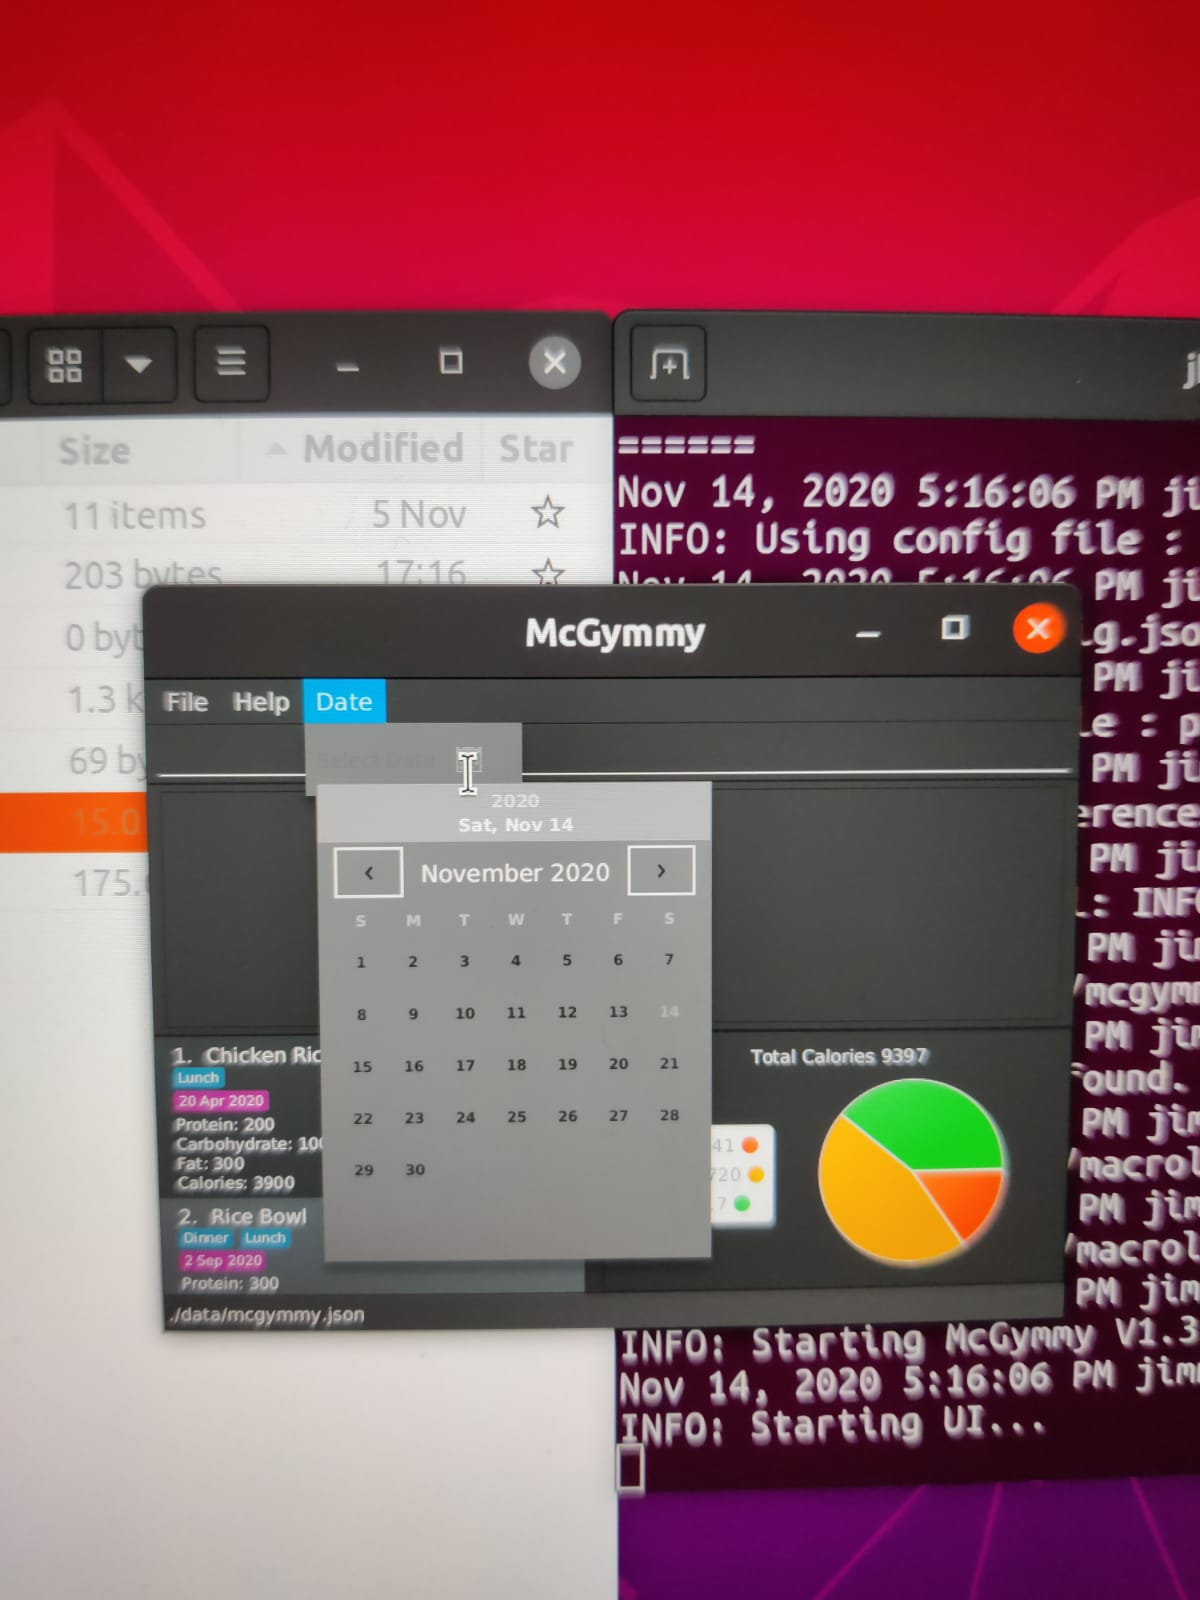Select November 4 in the calendar
The image size is (1200, 1600).
point(515,960)
